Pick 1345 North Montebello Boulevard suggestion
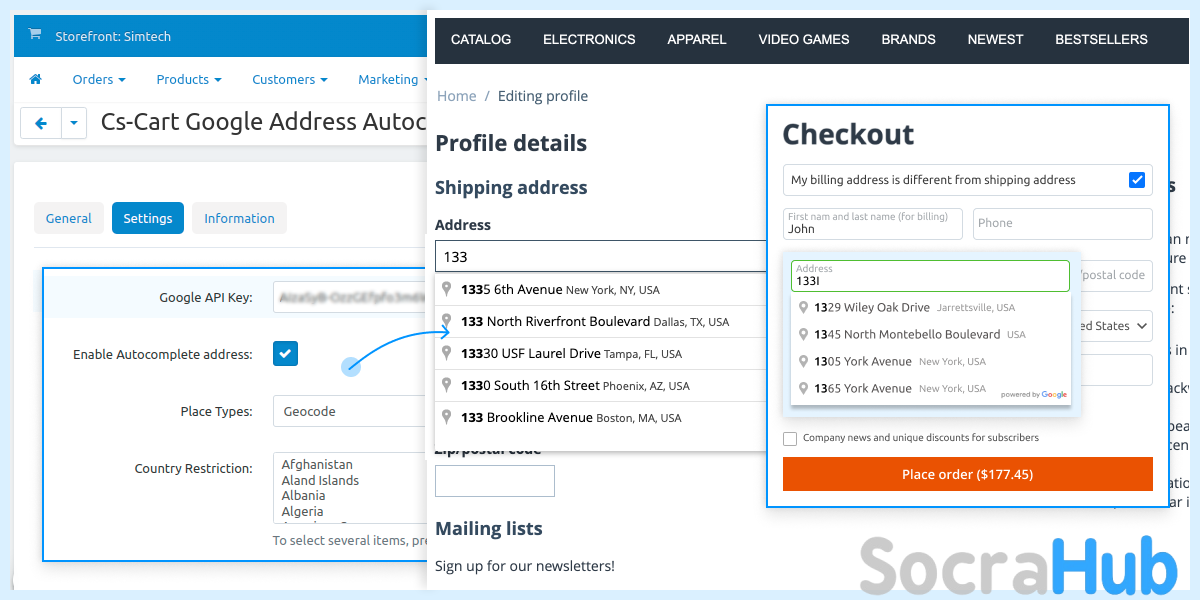This screenshot has height=600, width=1200. point(930,334)
